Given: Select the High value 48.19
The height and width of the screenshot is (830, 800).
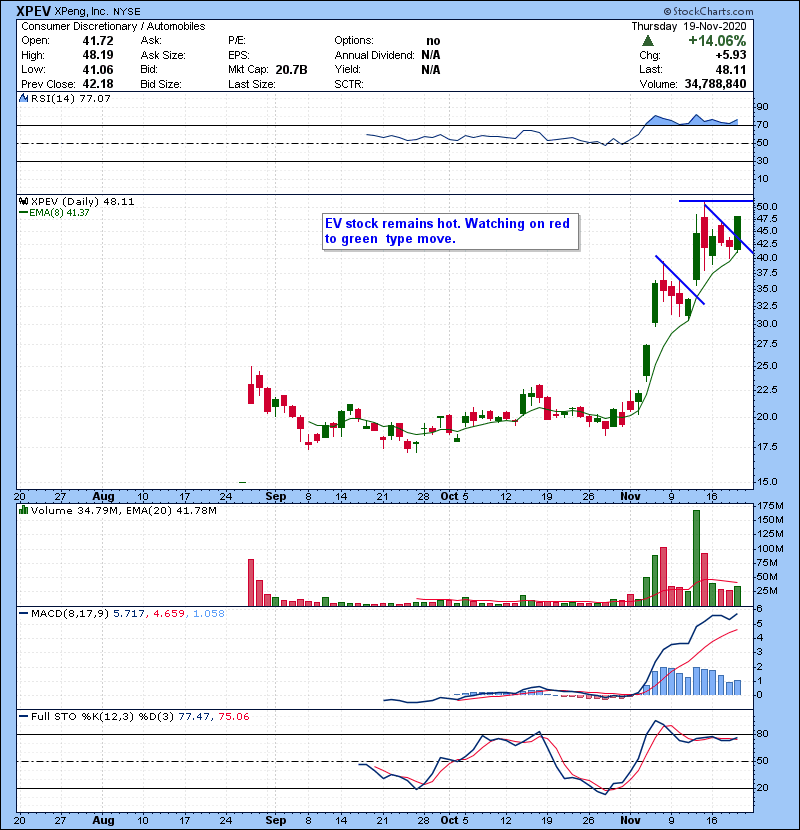Looking at the screenshot, I should [98, 55].
